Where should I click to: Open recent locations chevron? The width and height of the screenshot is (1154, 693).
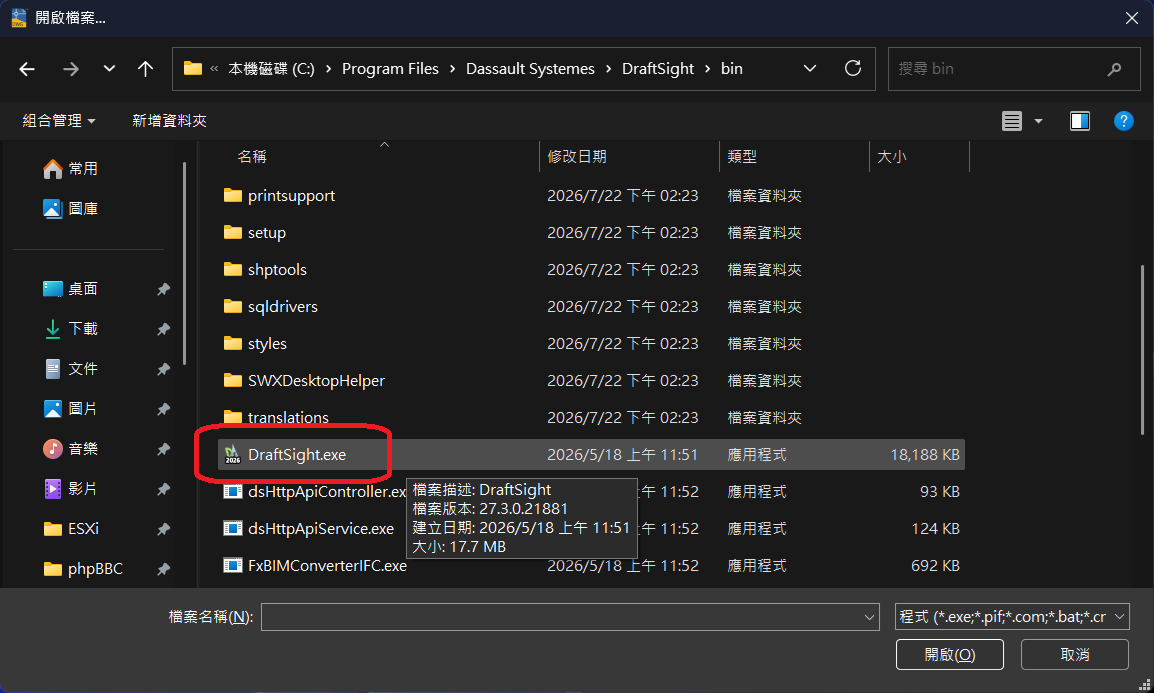[x=109, y=68]
